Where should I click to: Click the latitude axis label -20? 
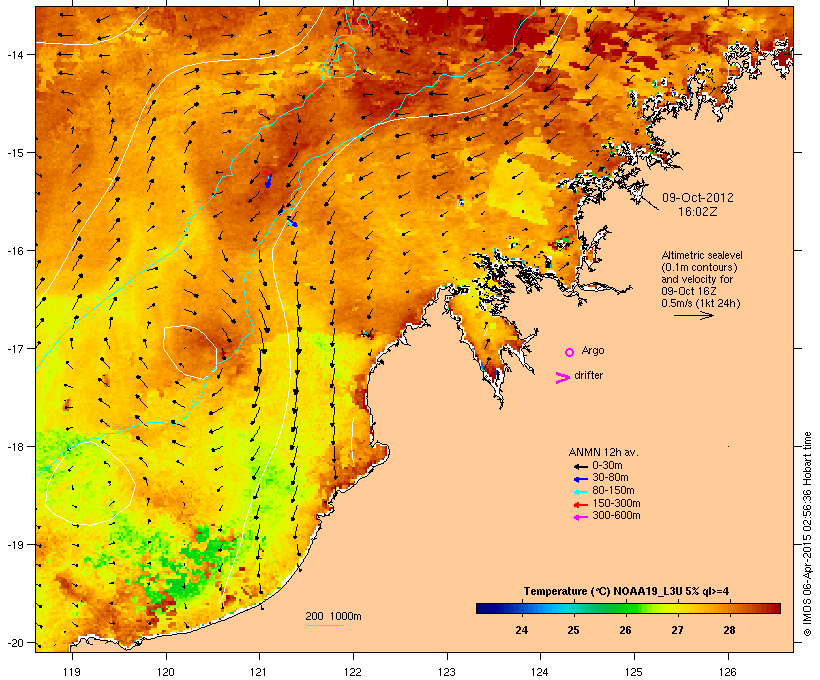coord(14,643)
